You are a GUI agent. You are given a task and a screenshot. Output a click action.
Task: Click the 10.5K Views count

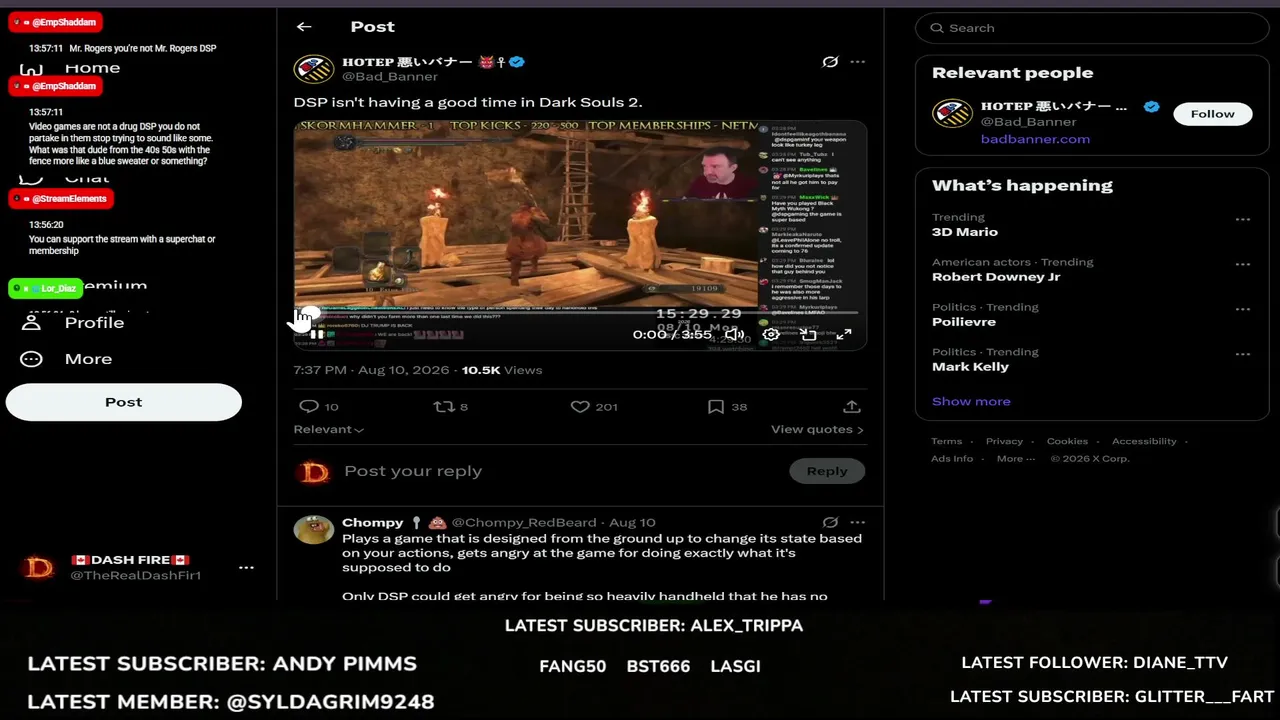502,370
